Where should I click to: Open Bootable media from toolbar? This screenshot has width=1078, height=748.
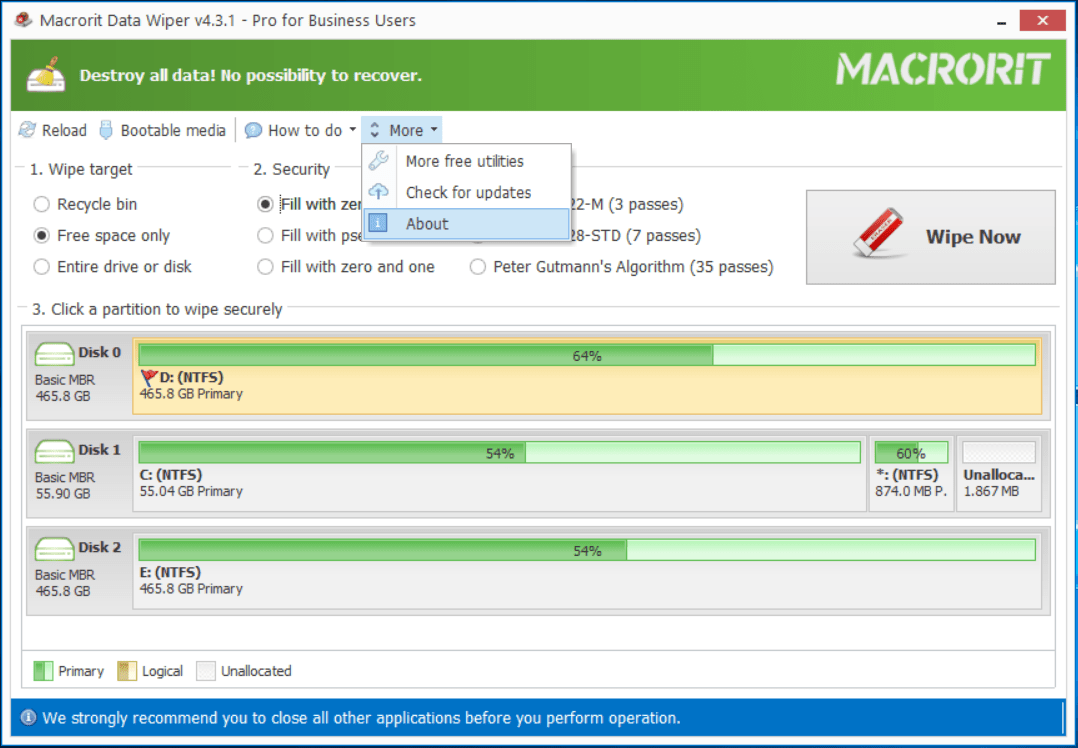click(172, 130)
